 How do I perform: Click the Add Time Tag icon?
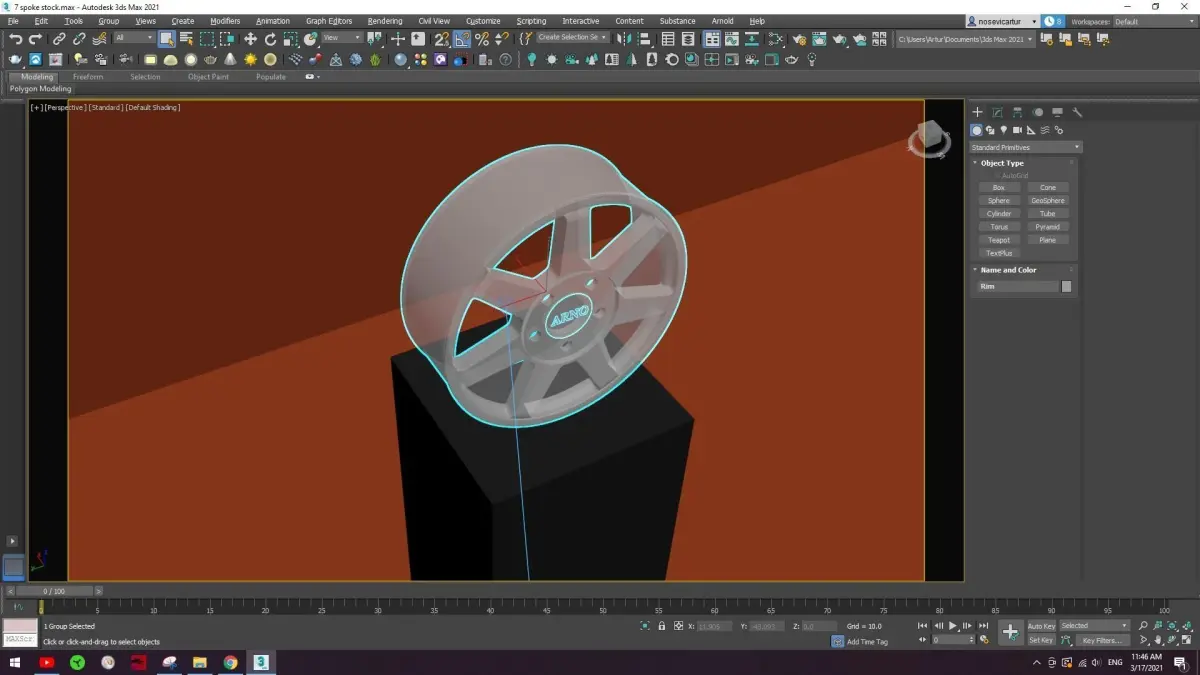[837, 641]
